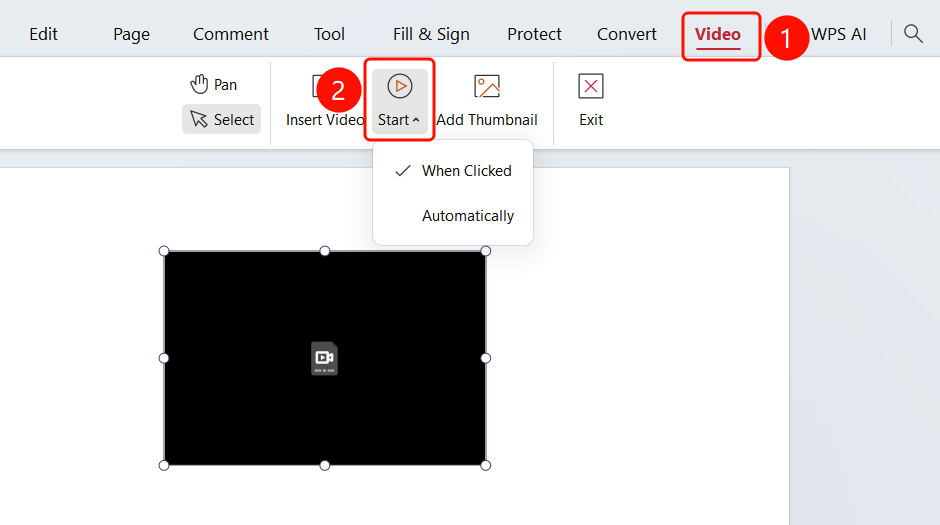The height and width of the screenshot is (525, 940).
Task: Click the bottom-right handle of video frame
Action: [x=486, y=465]
